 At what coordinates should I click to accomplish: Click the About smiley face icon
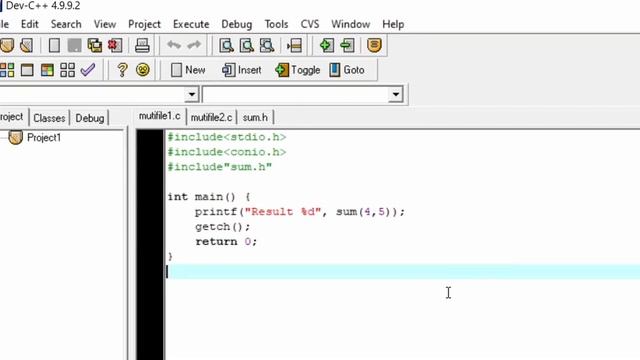[142, 70]
